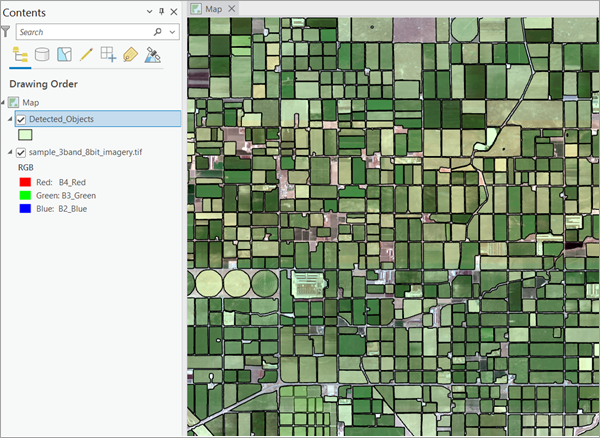Click List By Snapping icon
This screenshot has width=600, height=438.
108,55
